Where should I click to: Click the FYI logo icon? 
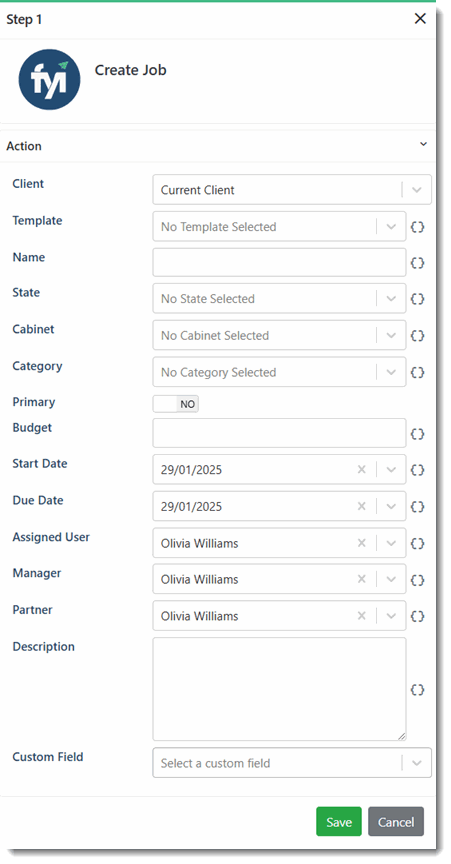pos(50,79)
